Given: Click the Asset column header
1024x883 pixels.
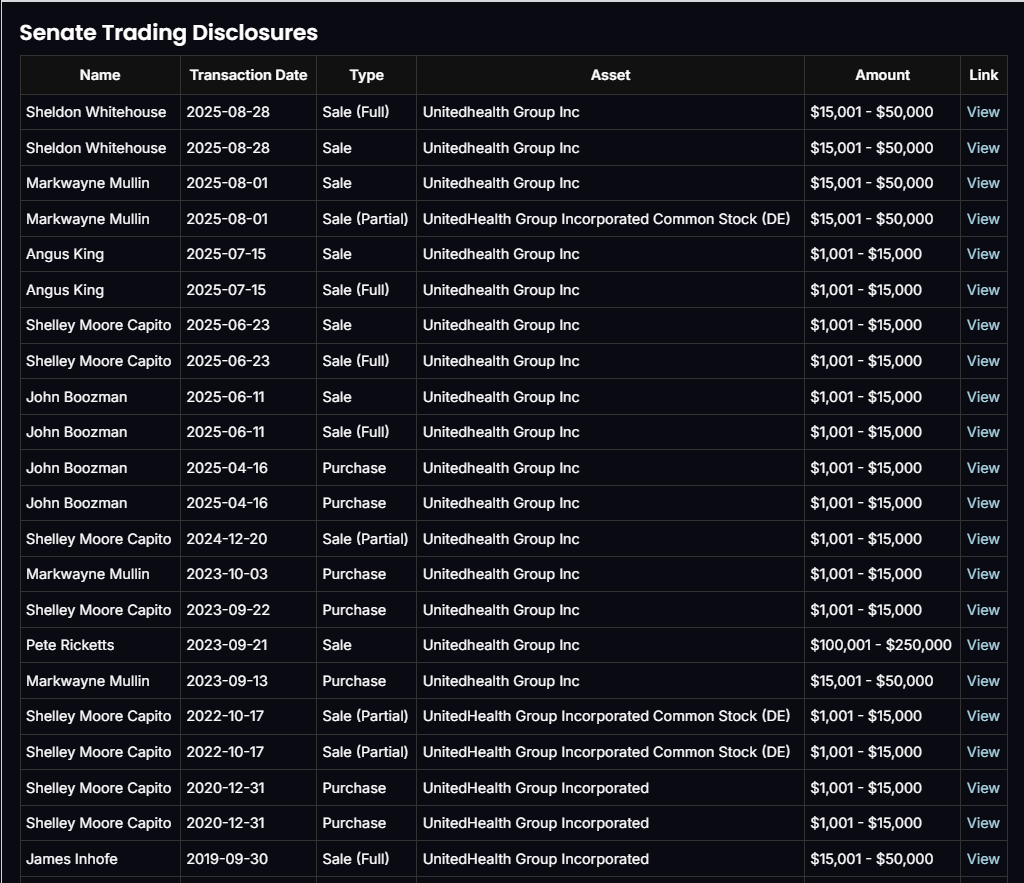Looking at the screenshot, I should point(610,75).
